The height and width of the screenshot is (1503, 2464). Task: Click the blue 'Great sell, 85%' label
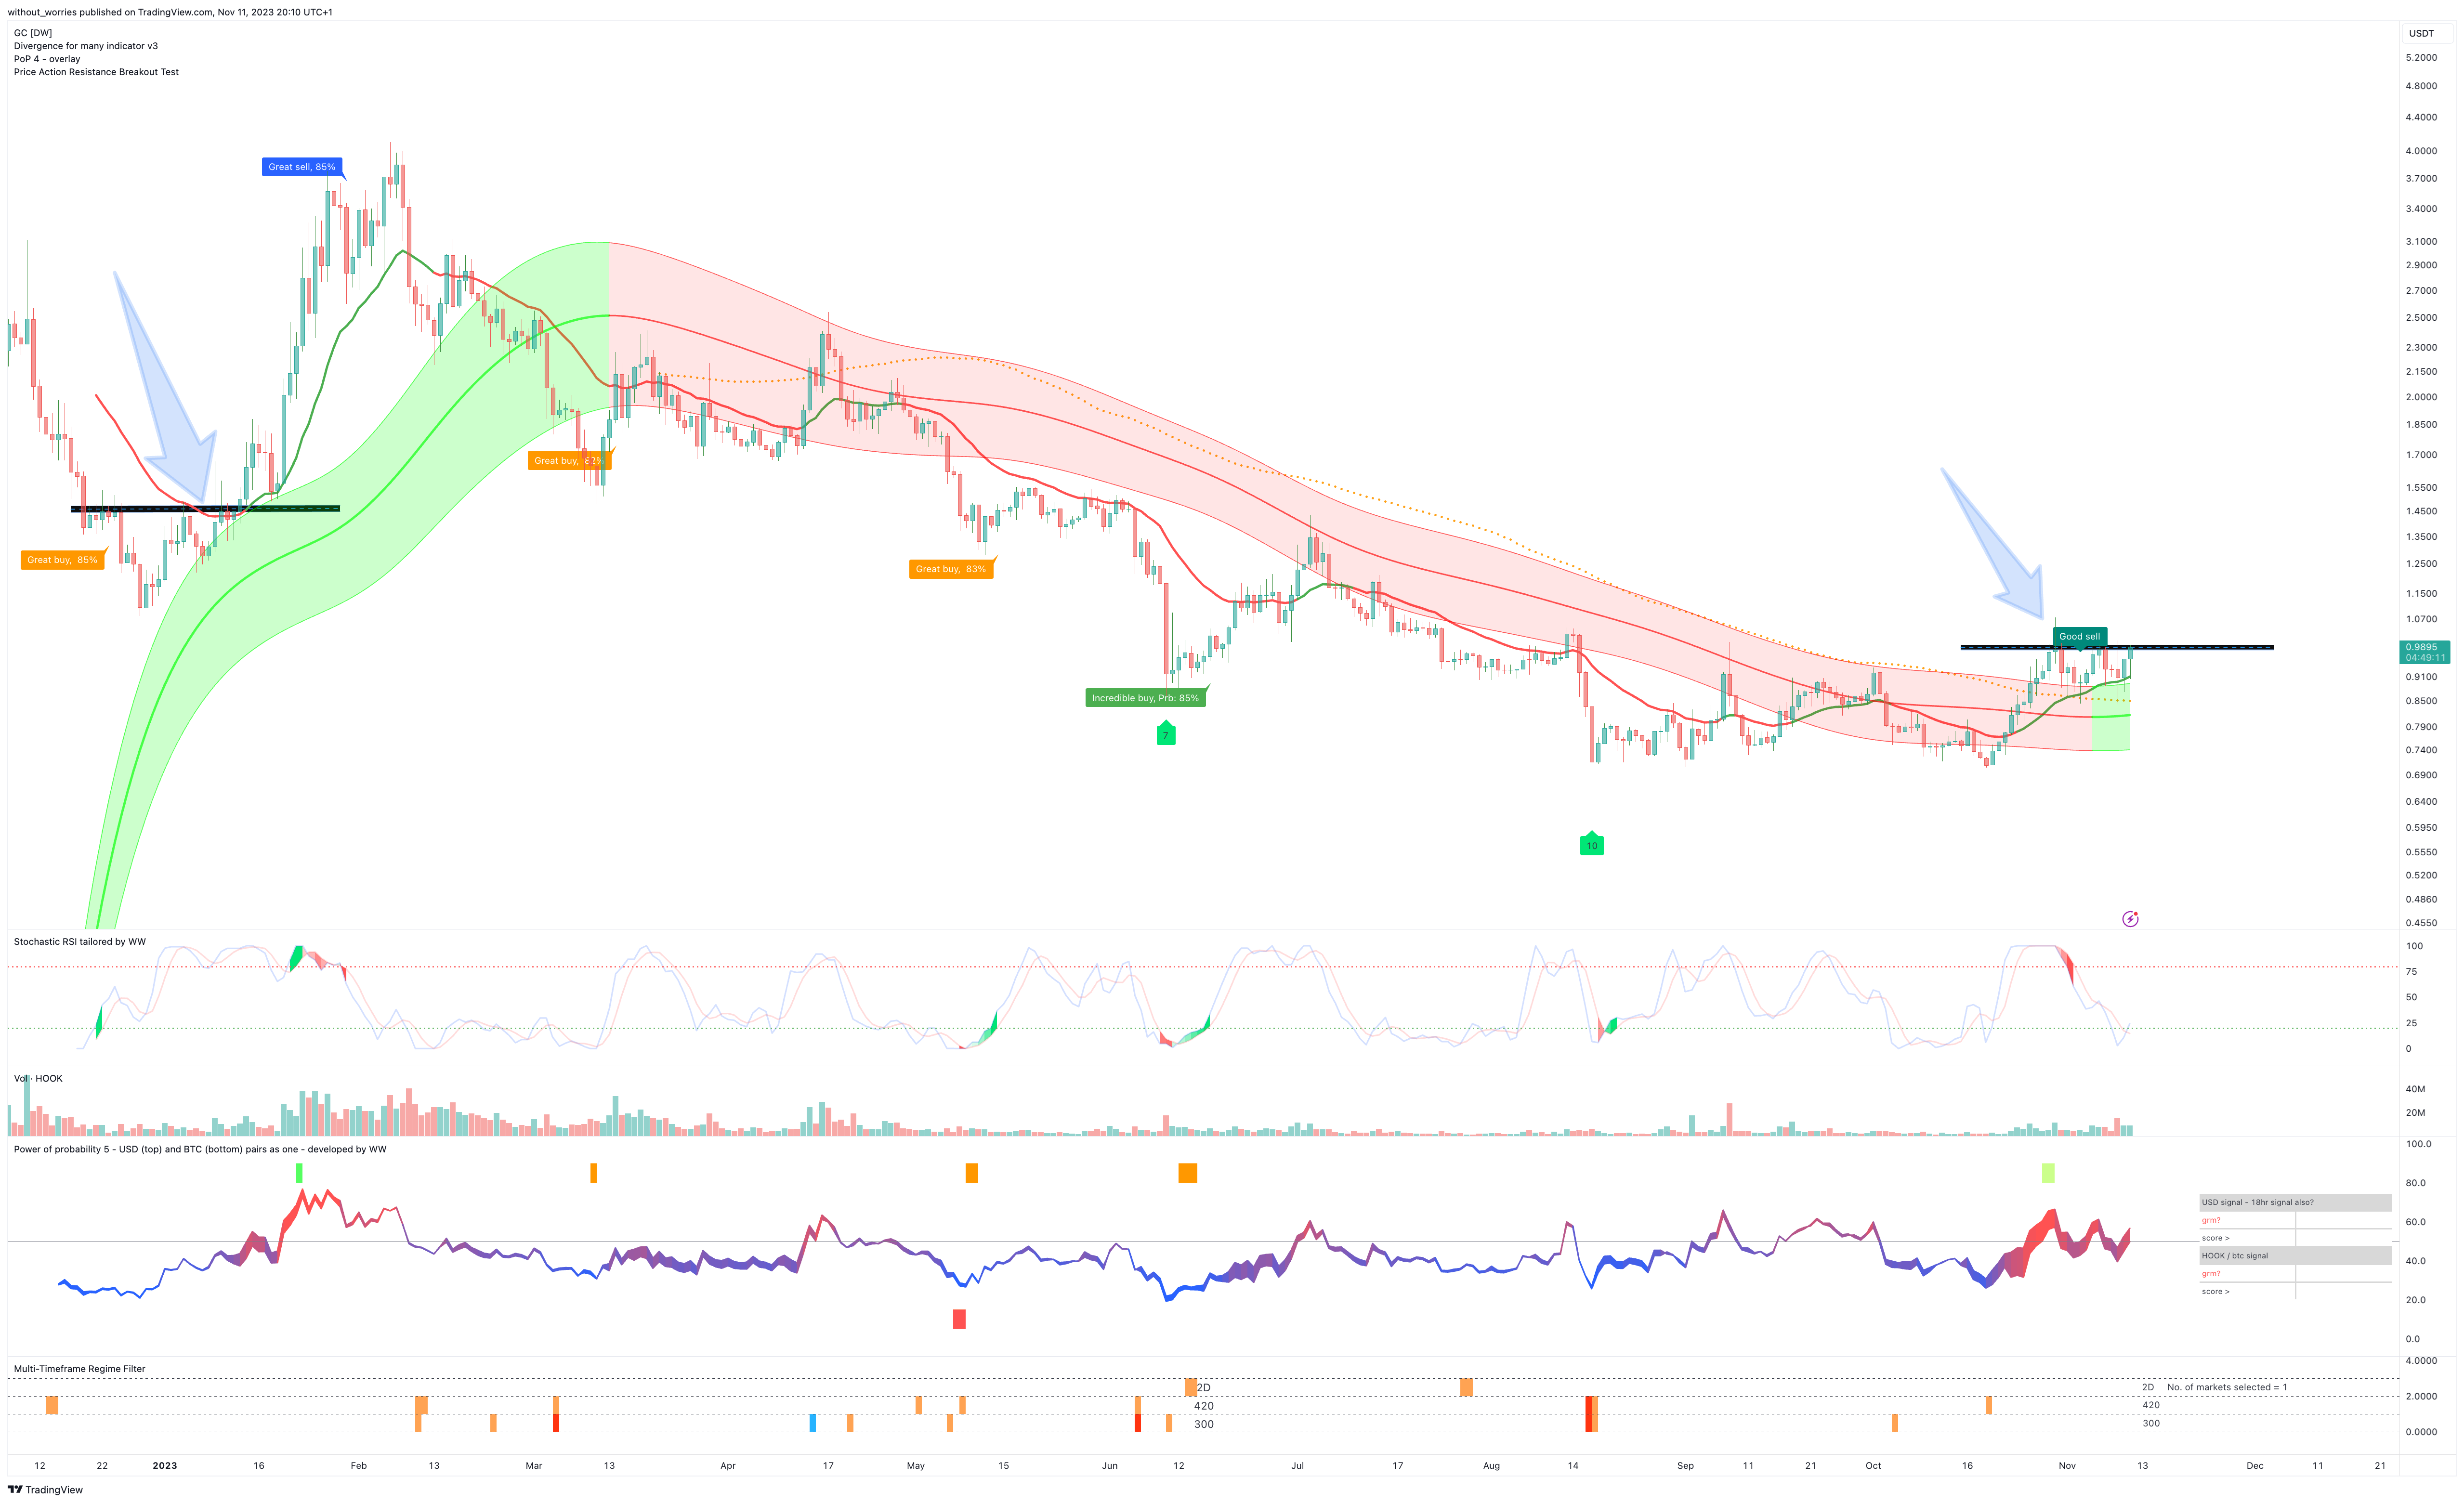[x=302, y=167]
